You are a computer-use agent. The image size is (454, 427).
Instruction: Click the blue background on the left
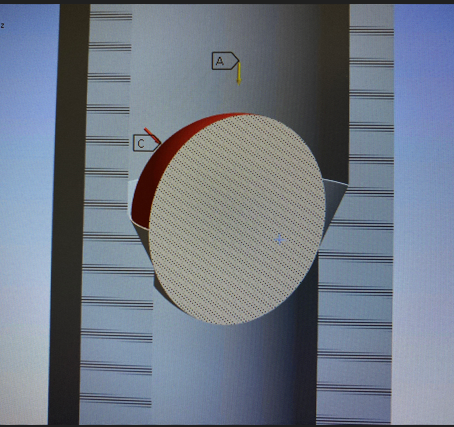25,213
